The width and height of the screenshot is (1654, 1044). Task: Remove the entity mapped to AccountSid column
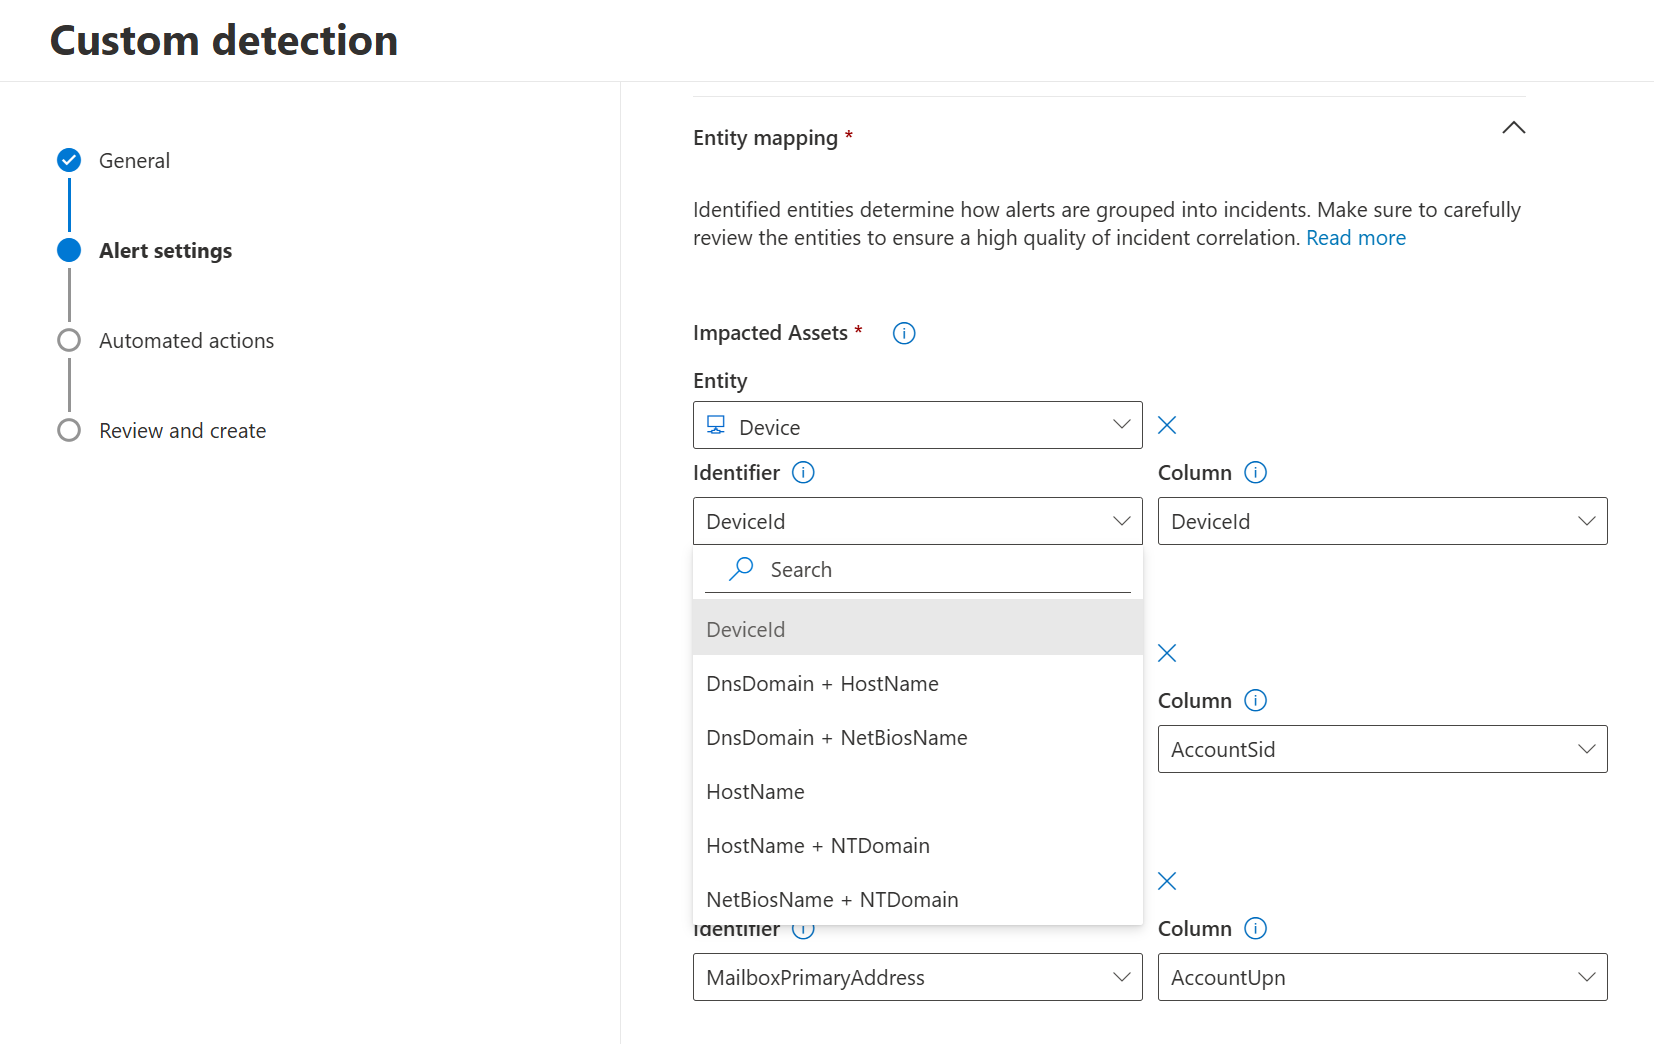pyautogui.click(x=1167, y=654)
